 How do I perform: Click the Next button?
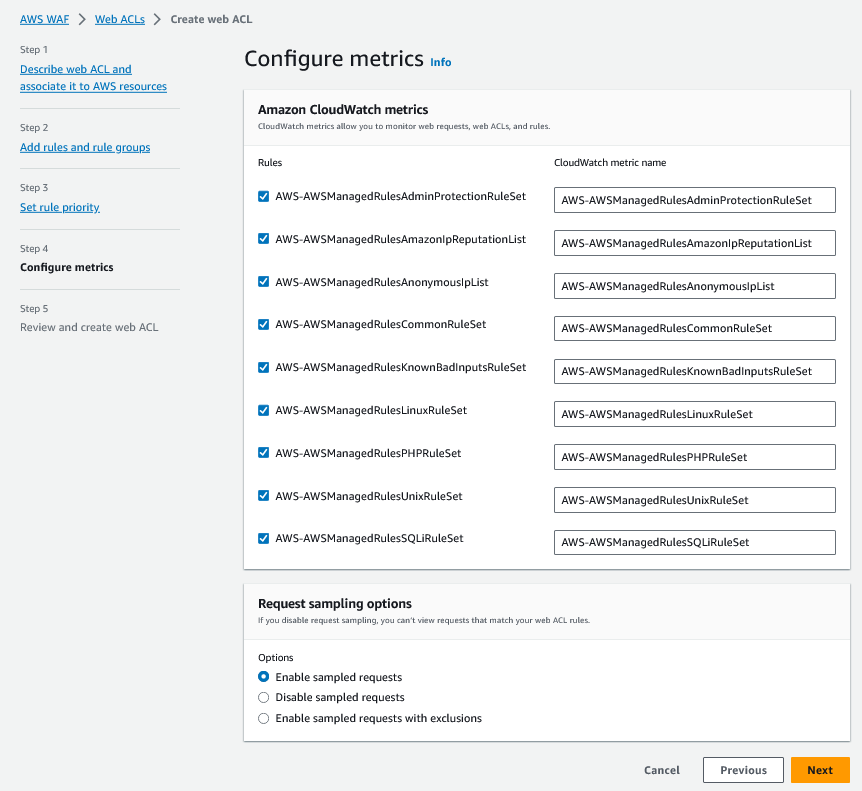[x=819, y=770]
